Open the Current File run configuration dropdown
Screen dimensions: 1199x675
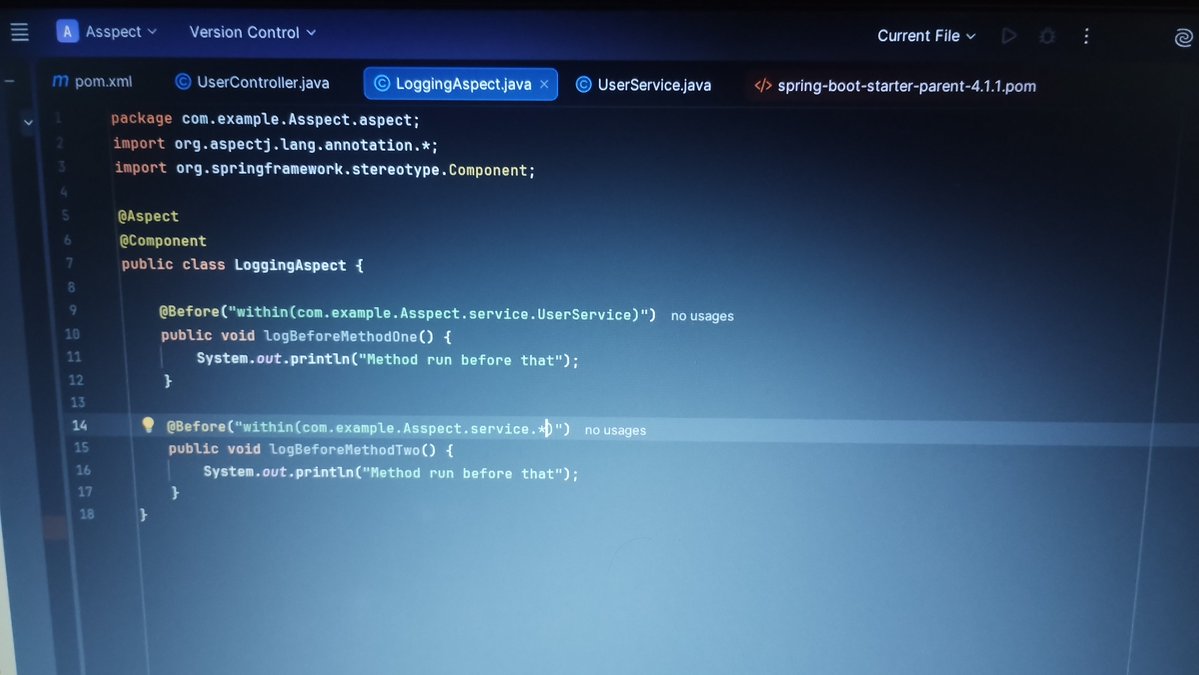(926, 36)
